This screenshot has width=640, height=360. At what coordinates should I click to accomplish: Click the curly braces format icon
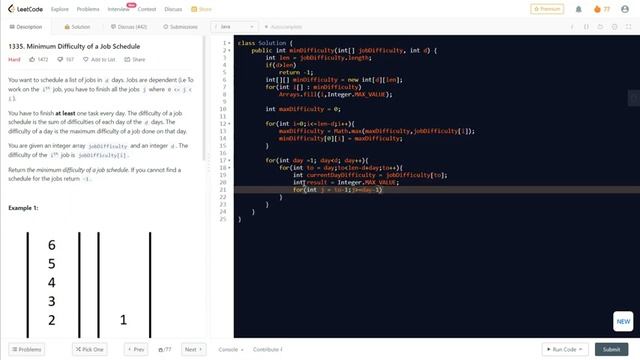pyautogui.click(x=586, y=27)
